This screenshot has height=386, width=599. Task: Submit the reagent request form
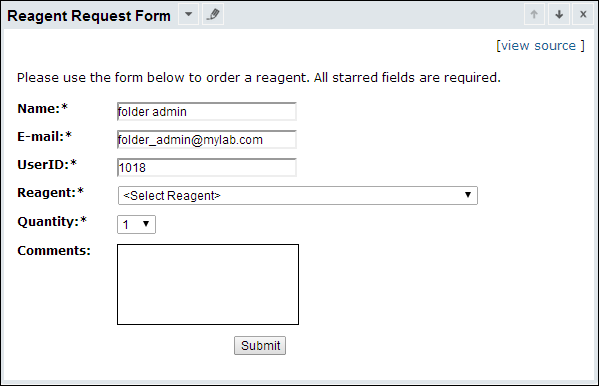[260, 345]
